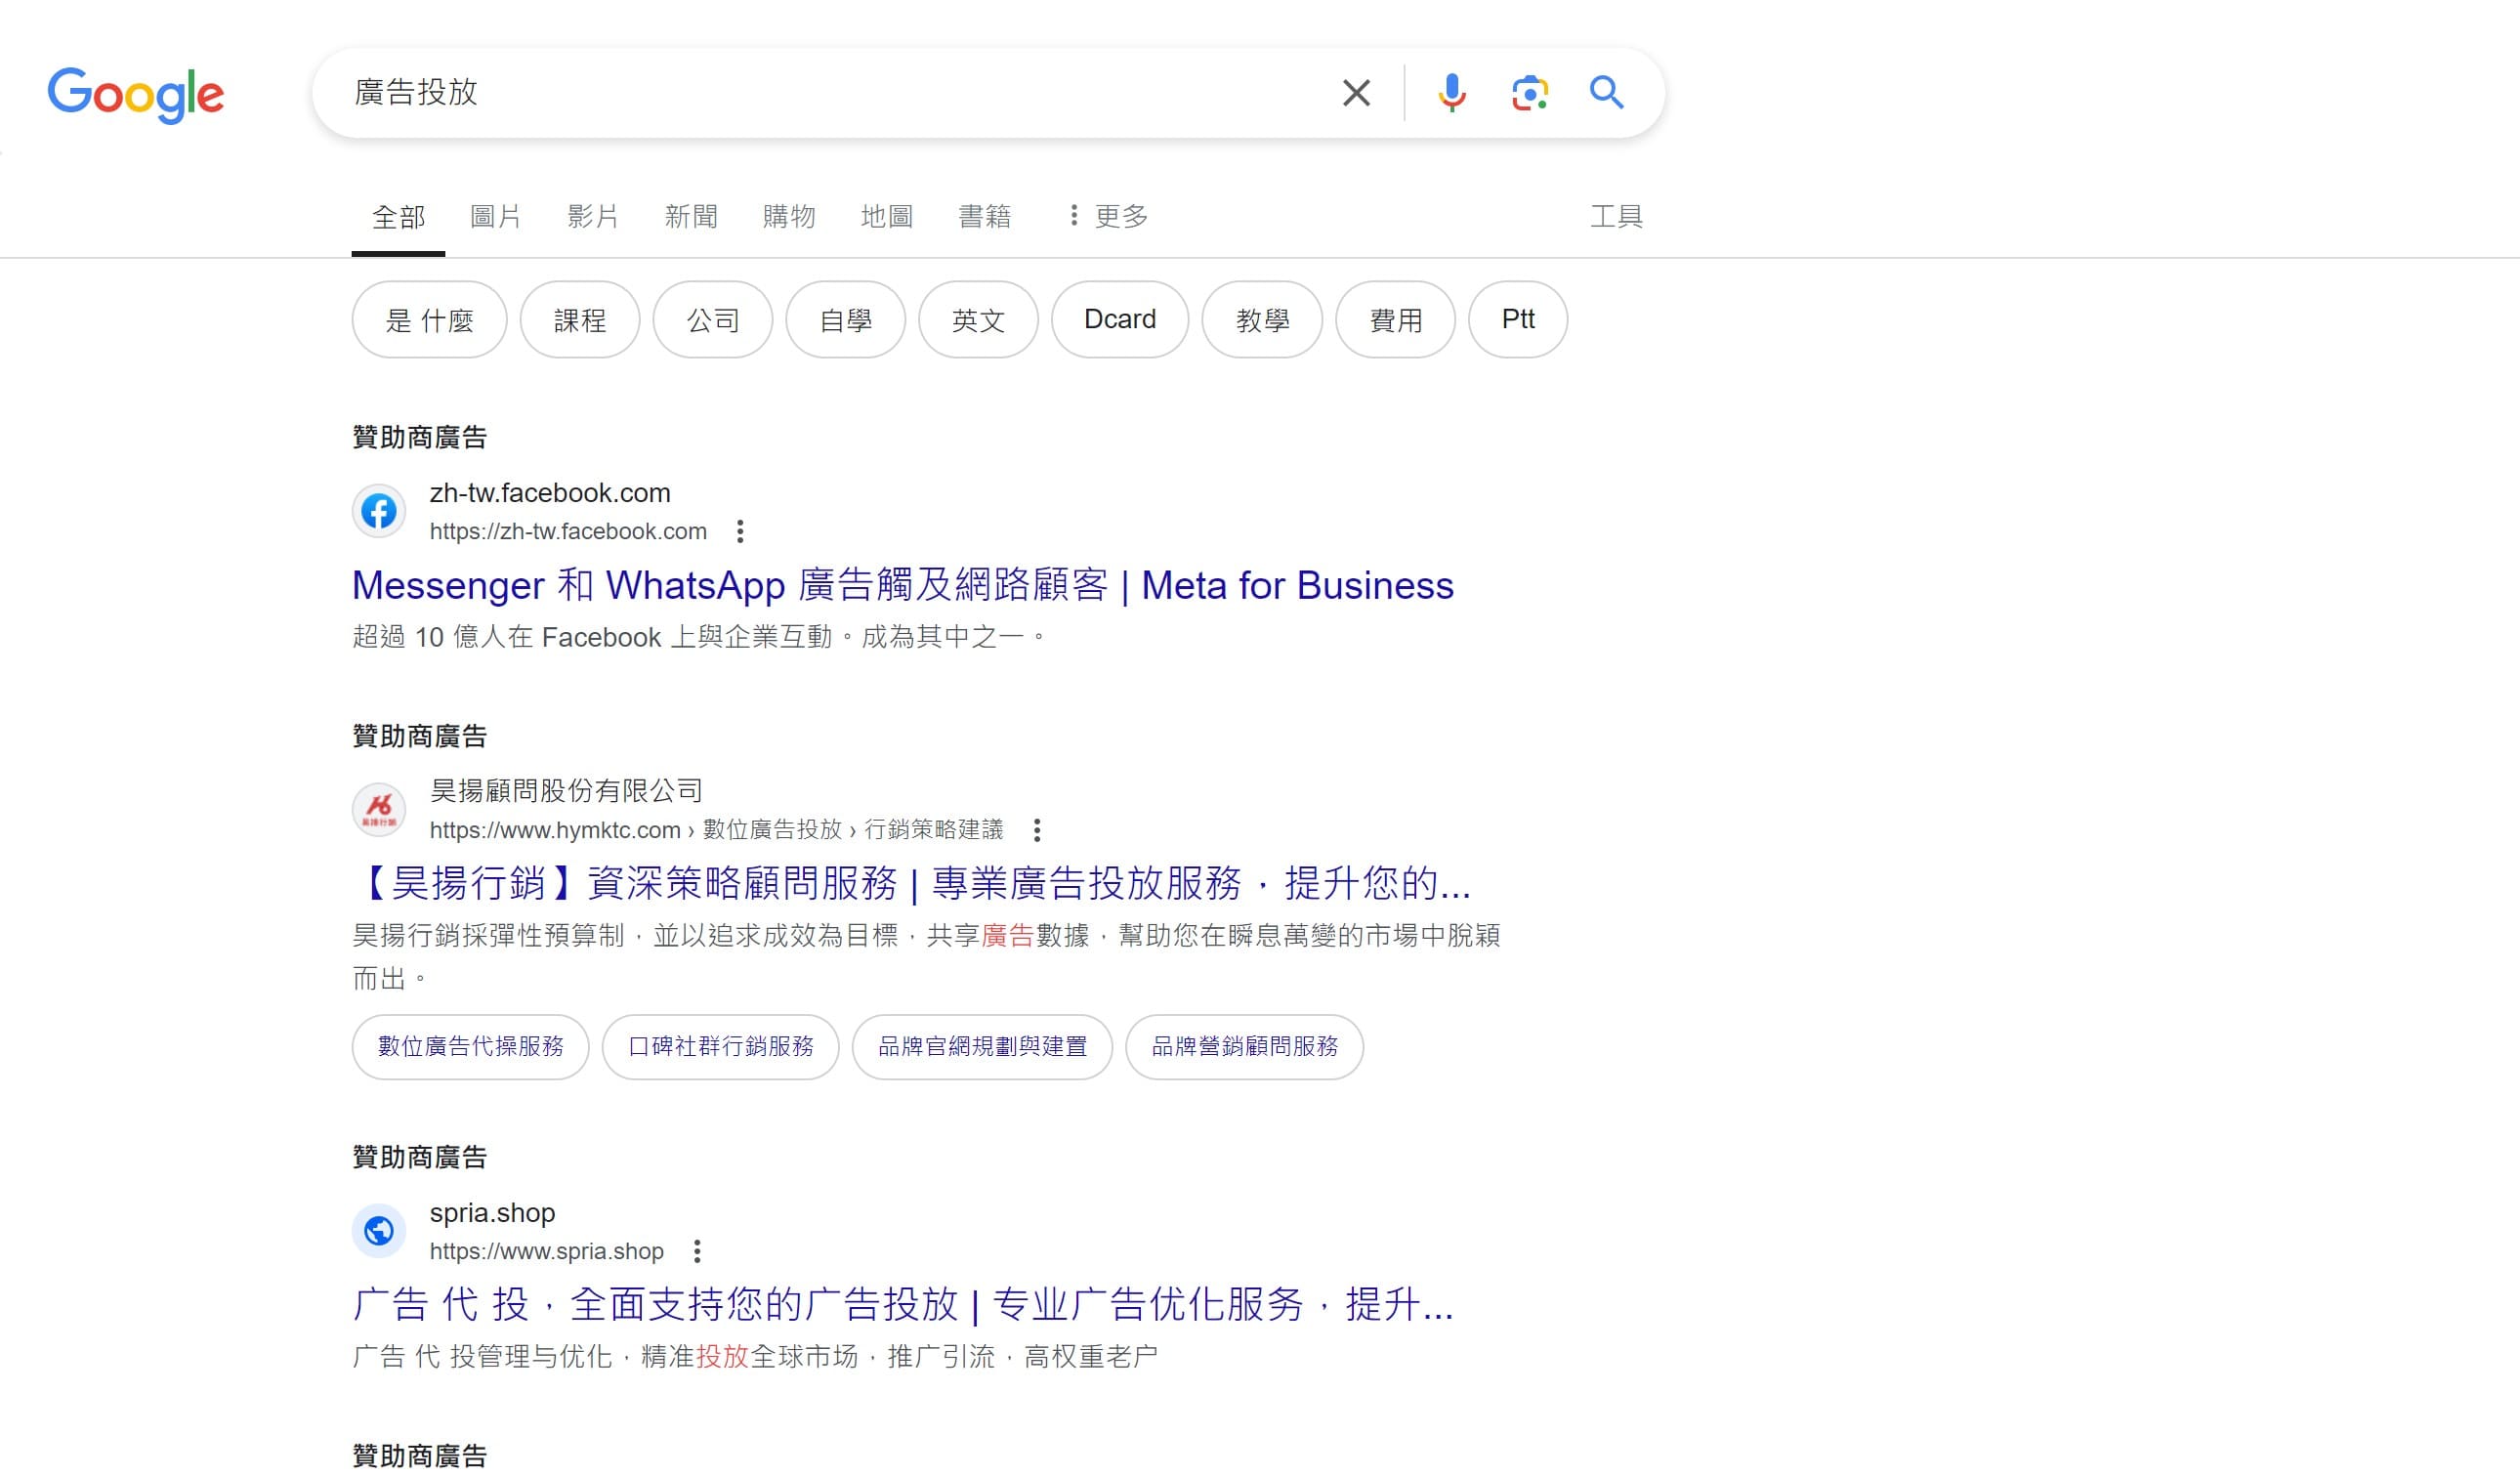This screenshot has width=2520, height=1477.
Task: Open options menu beside spria.shop URL
Action: [697, 1252]
